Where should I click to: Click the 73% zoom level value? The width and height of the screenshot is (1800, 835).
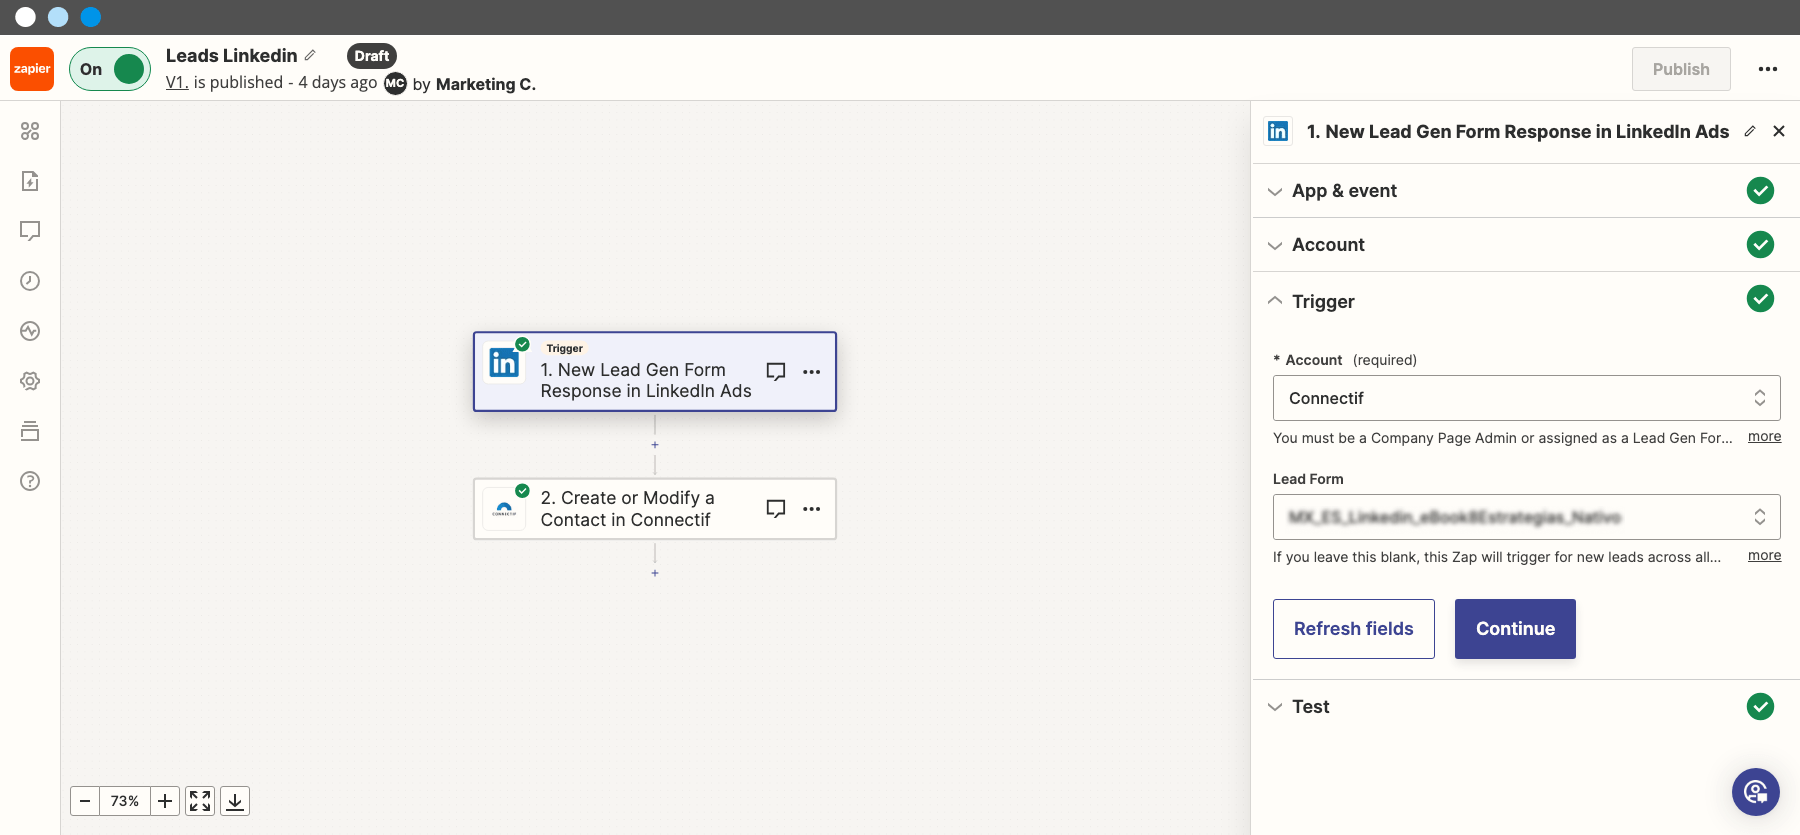click(125, 801)
